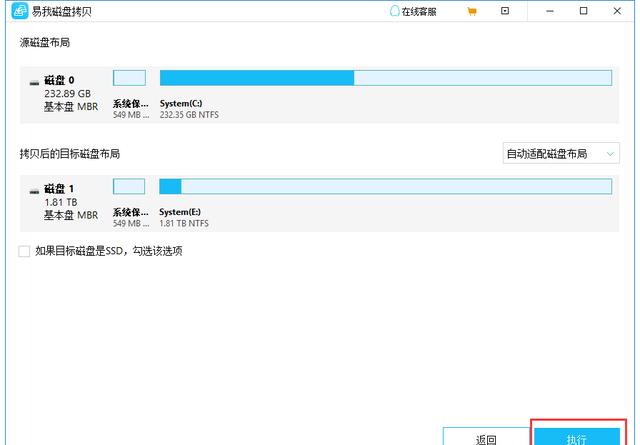Select System(C:) partition bar on Disk 0

pyautogui.click(x=385, y=78)
